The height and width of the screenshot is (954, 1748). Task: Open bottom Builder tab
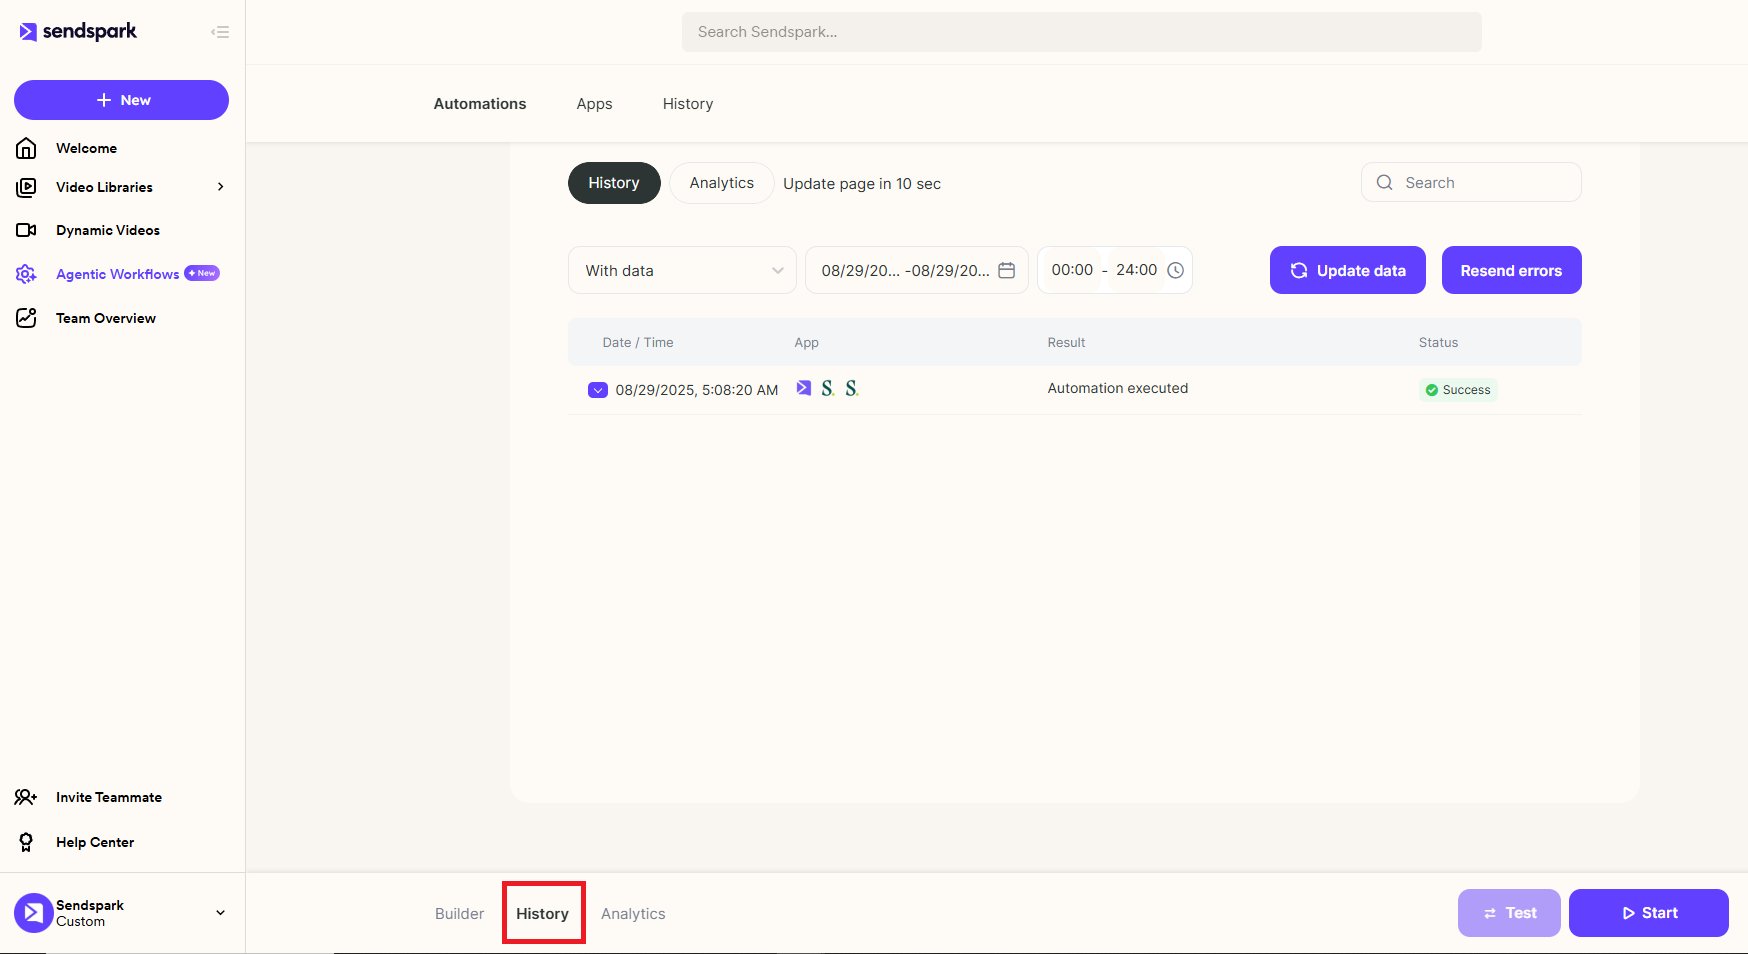459,913
